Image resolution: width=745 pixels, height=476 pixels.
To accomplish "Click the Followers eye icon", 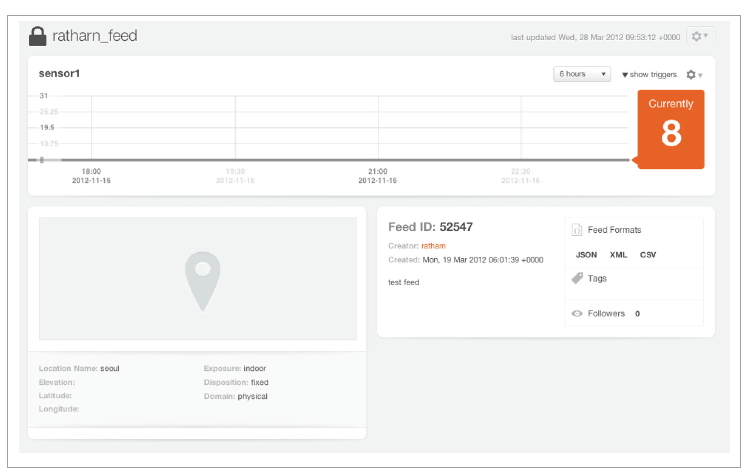I will point(577,314).
